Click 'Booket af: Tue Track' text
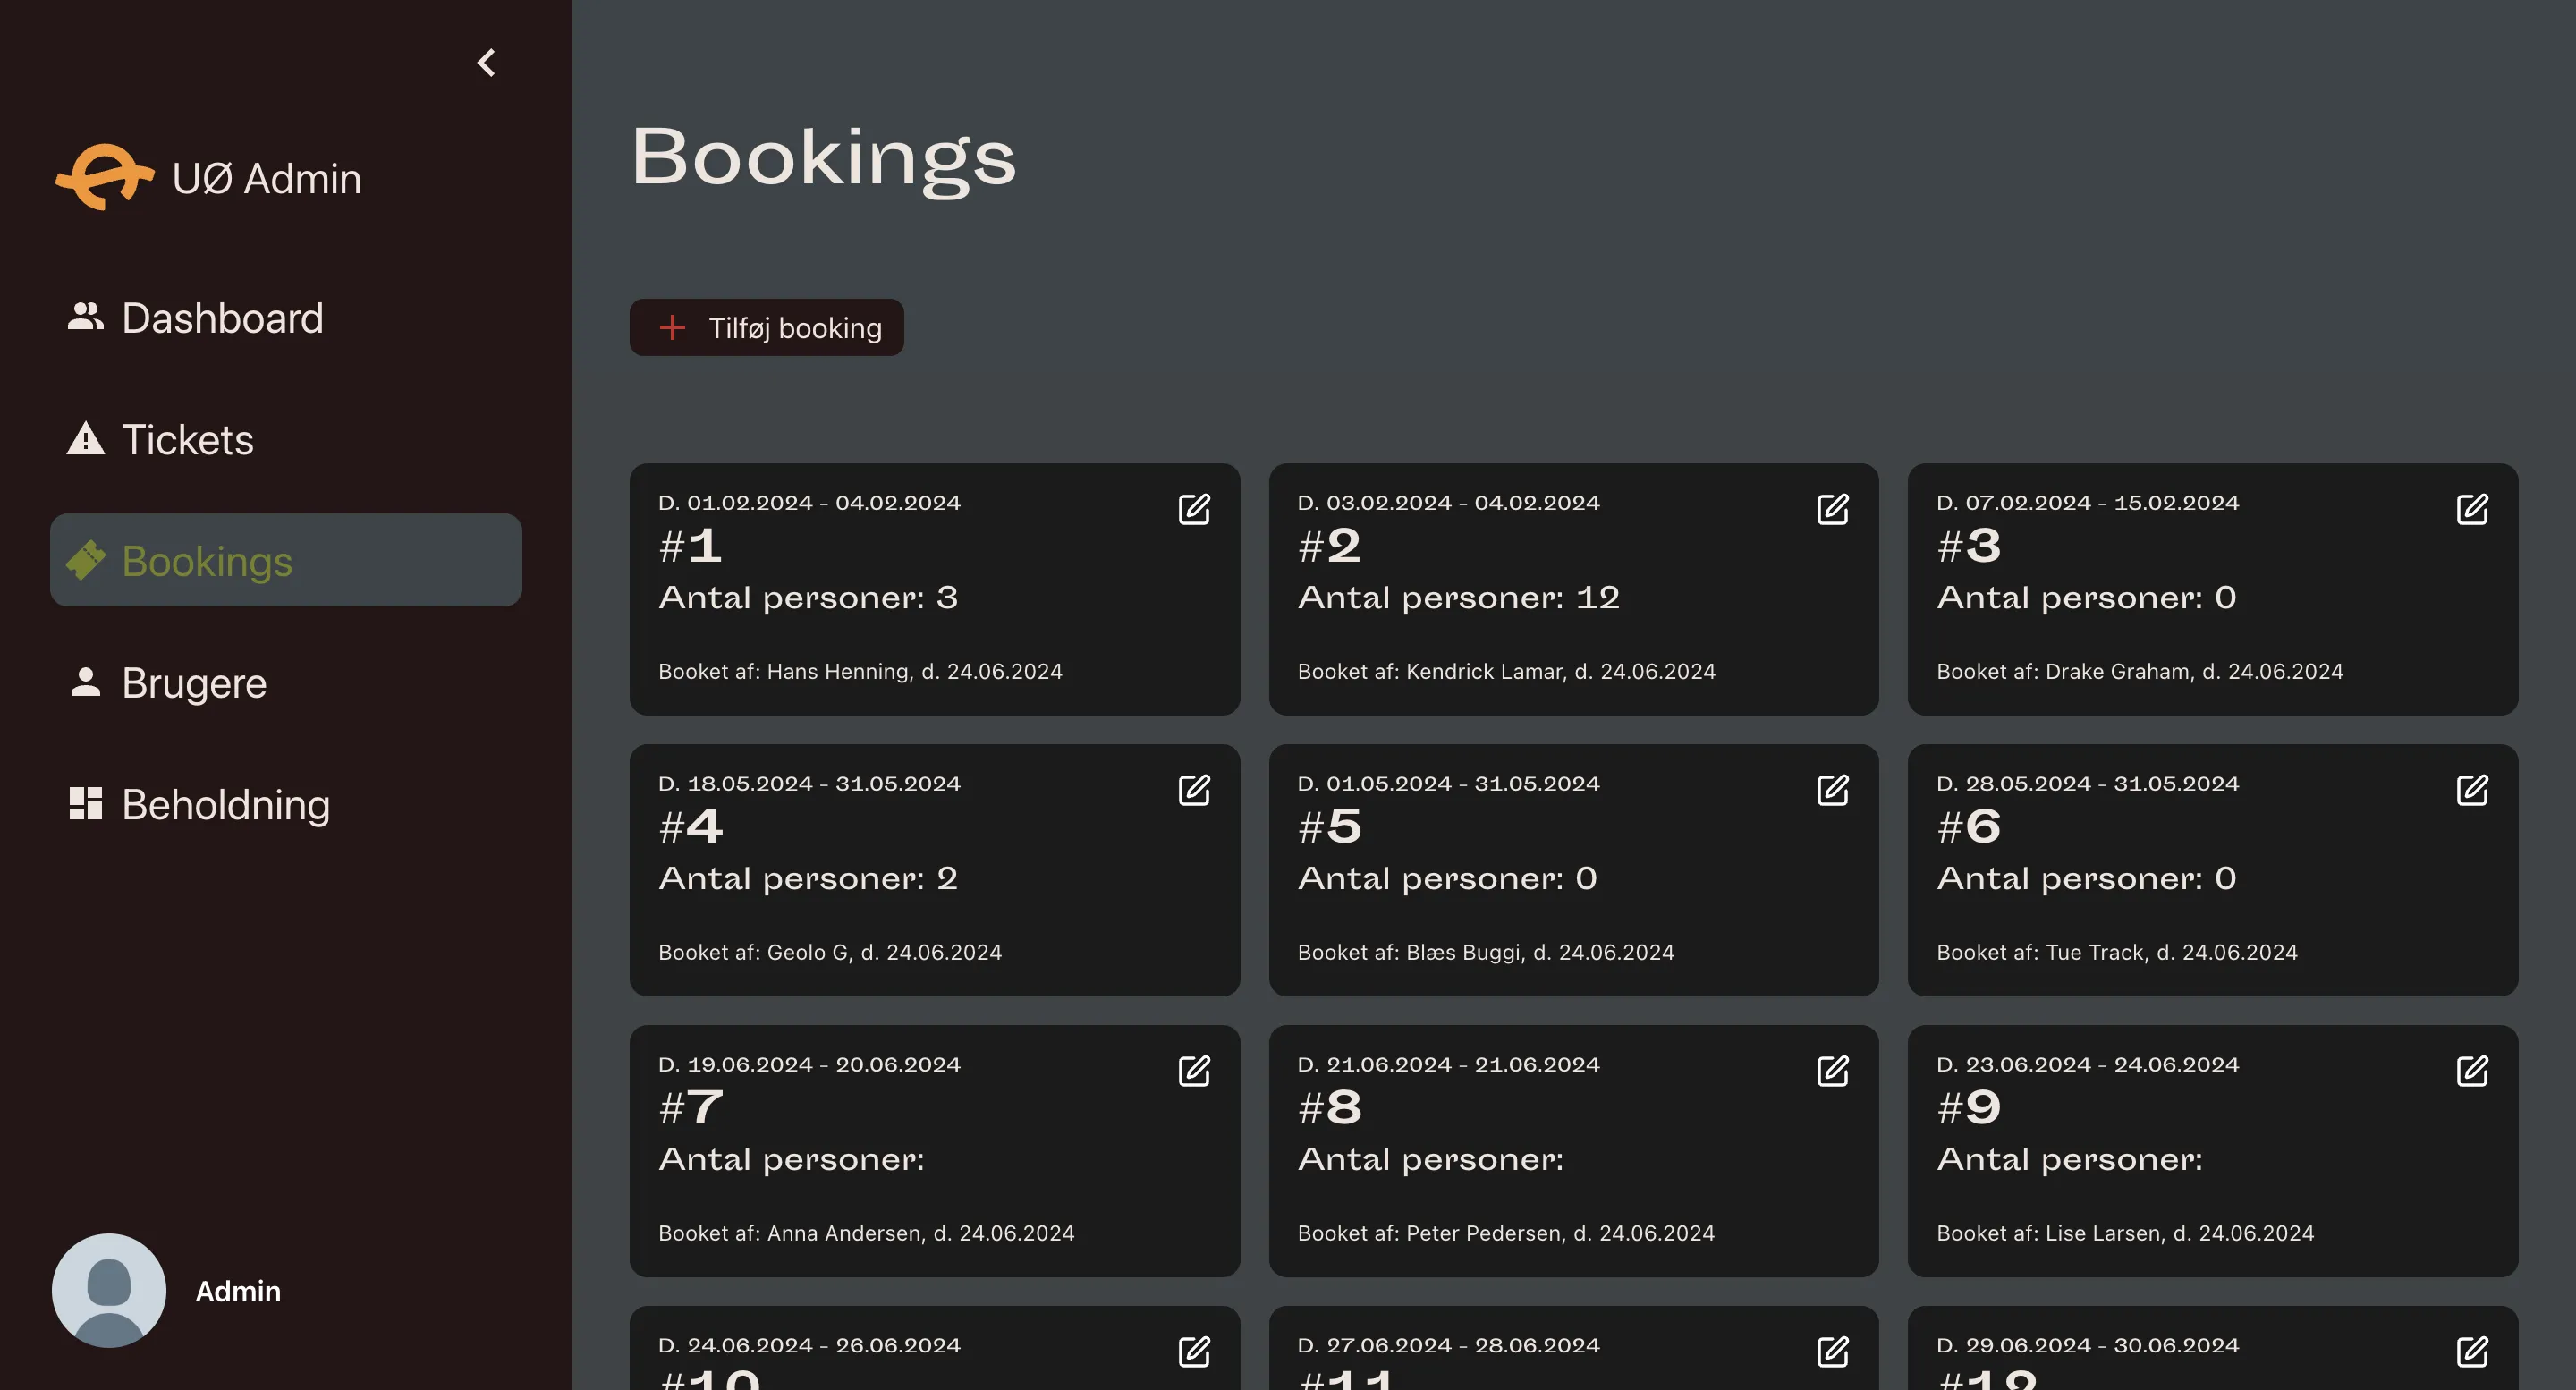Viewport: 2576px width, 1390px height. coord(2117,953)
